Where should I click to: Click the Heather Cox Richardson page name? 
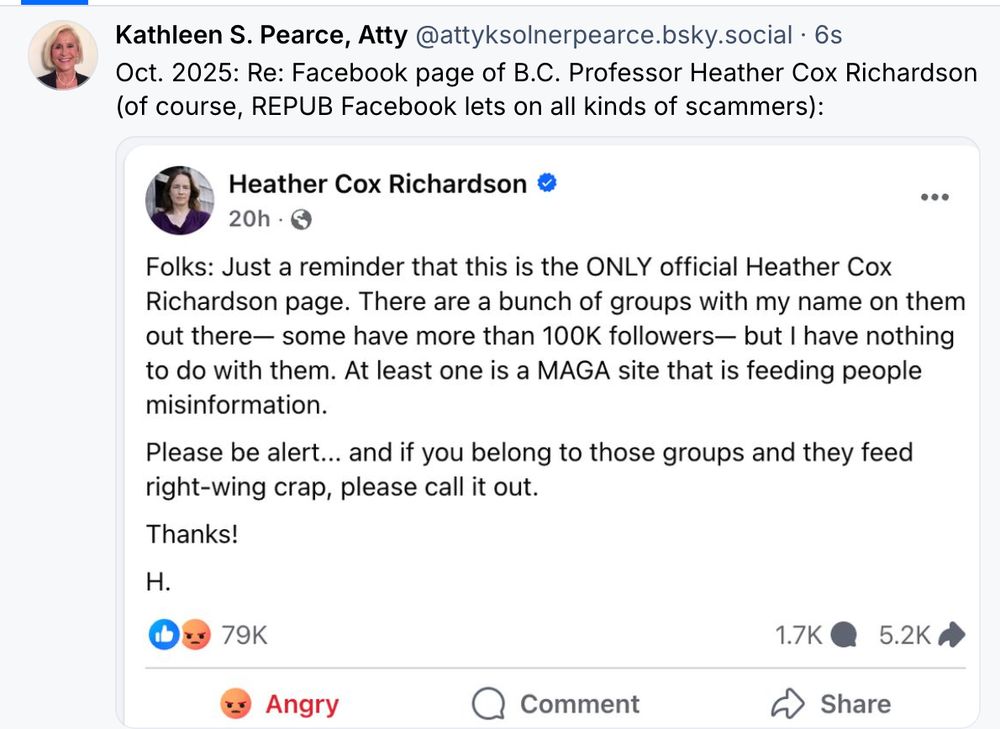coord(378,184)
